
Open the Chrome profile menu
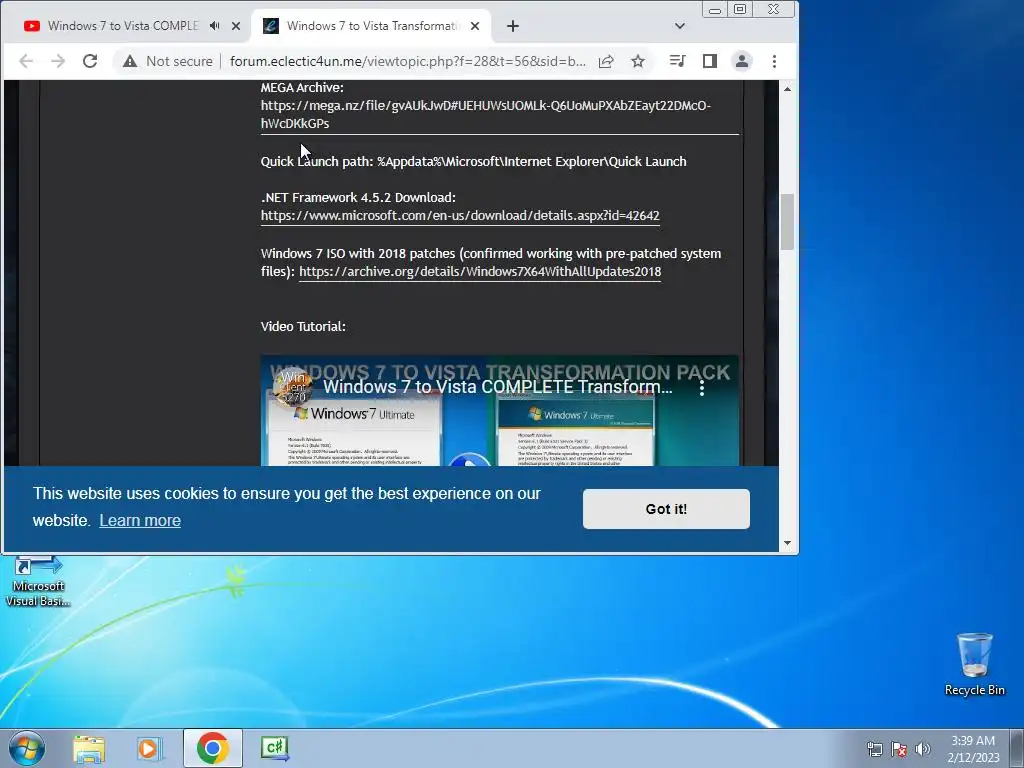pyautogui.click(x=742, y=61)
